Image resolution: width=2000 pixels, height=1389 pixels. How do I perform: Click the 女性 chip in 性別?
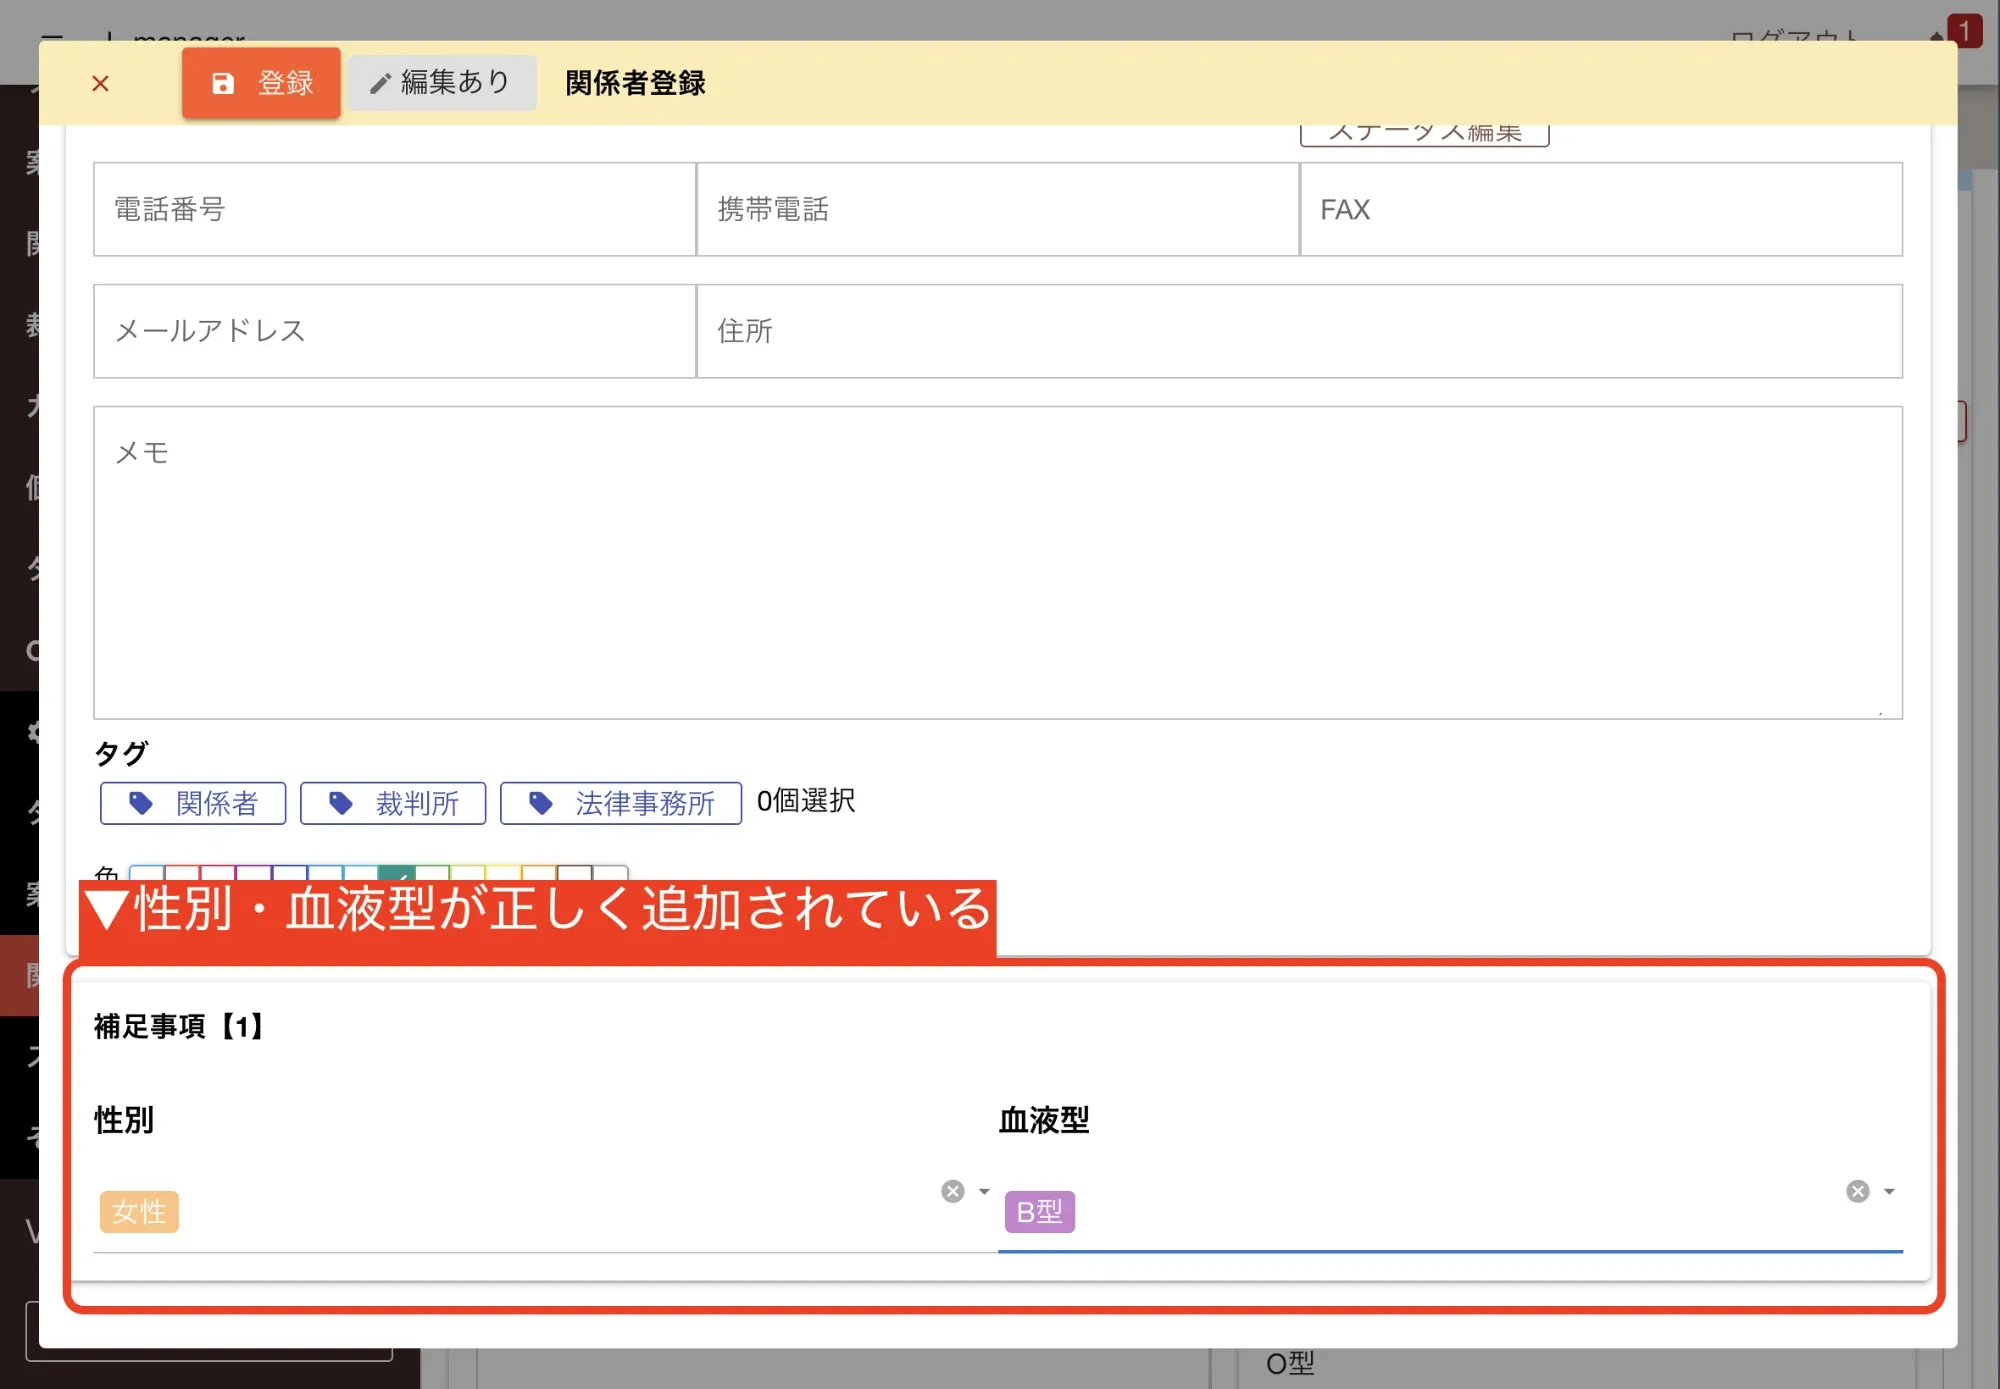click(139, 1212)
